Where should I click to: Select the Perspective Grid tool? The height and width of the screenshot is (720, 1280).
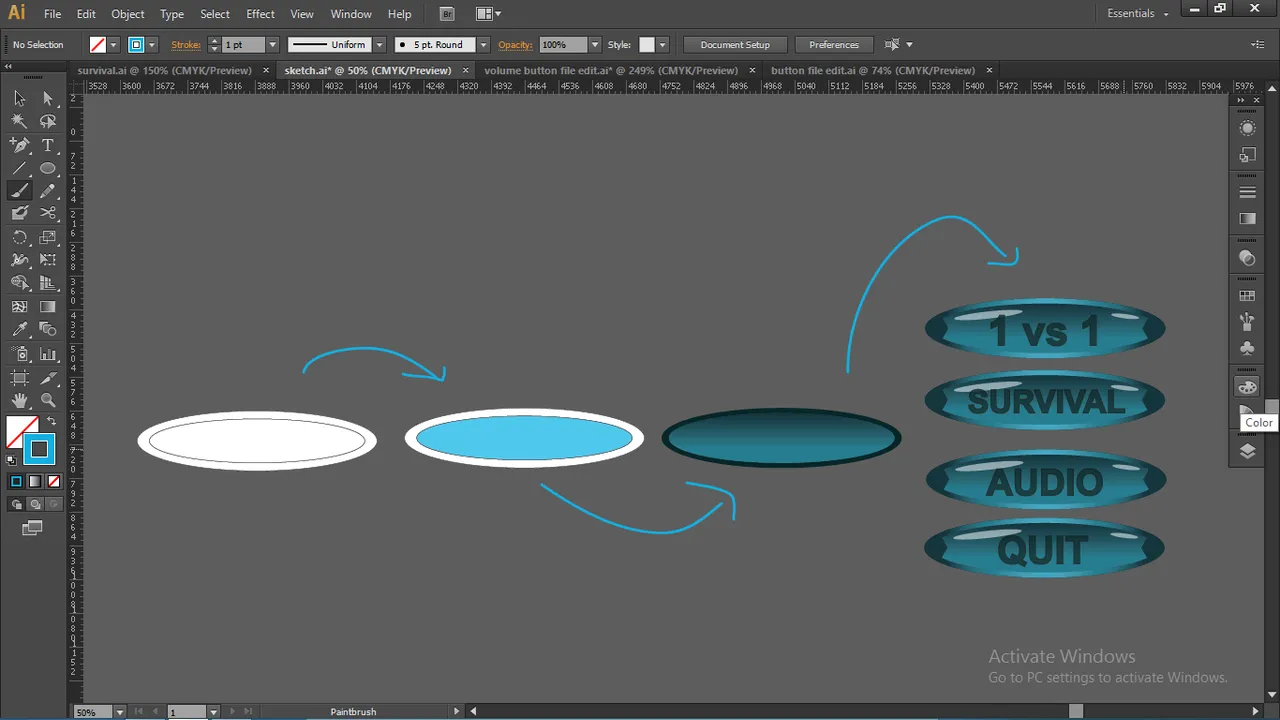tap(47, 283)
